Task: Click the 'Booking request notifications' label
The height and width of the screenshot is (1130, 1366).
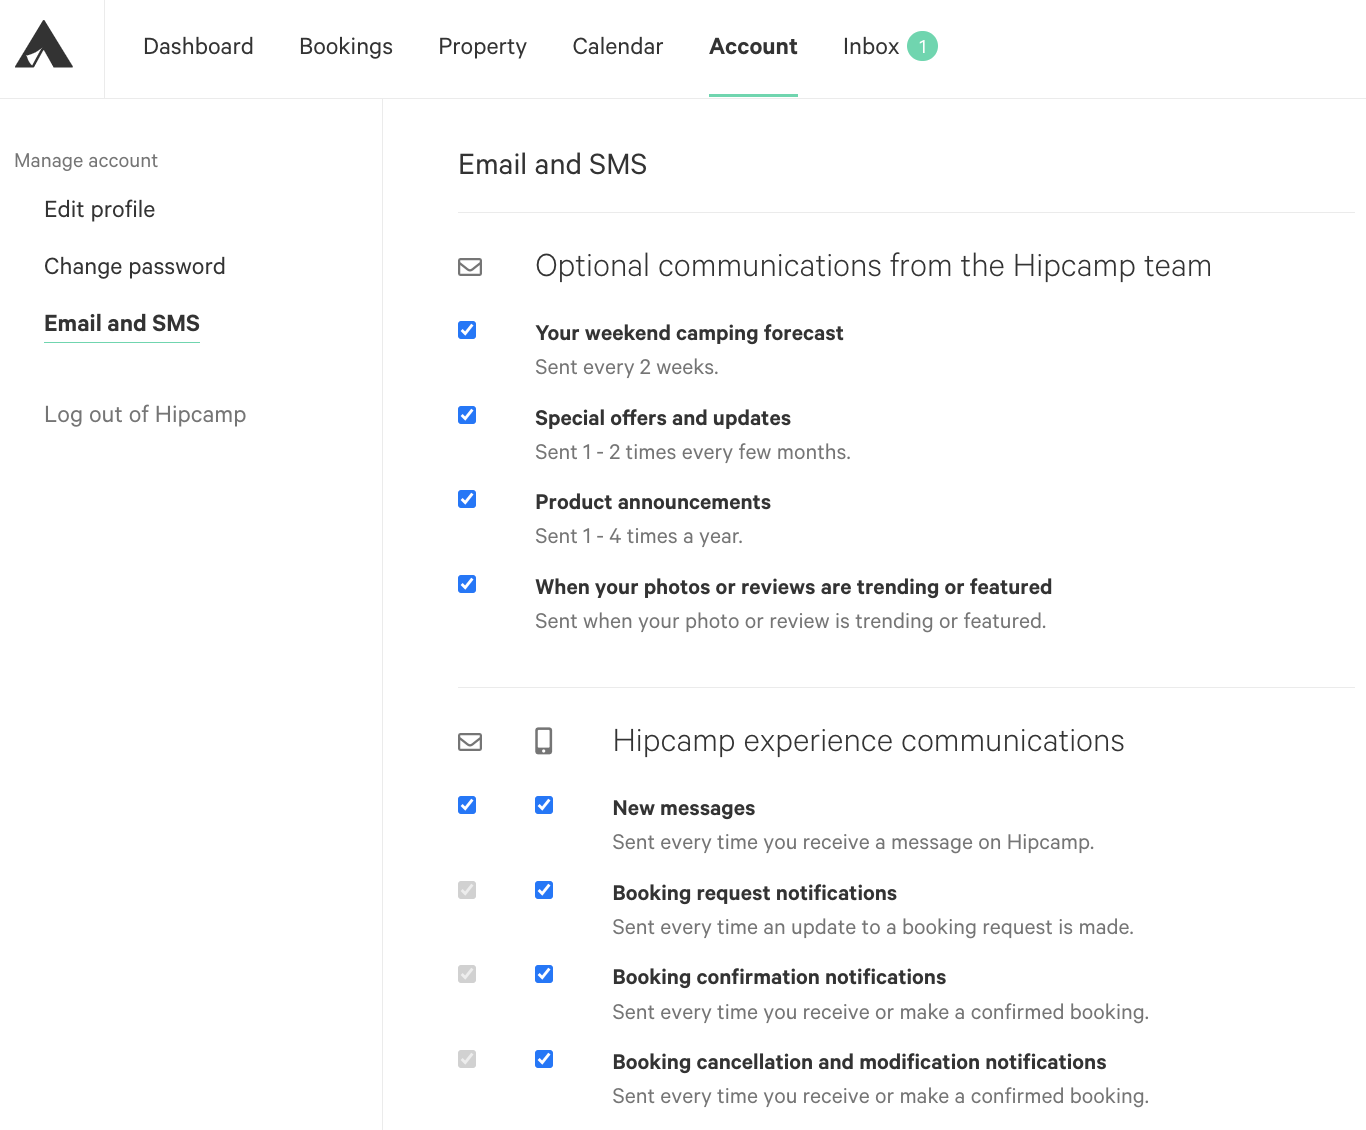Action: point(755,893)
